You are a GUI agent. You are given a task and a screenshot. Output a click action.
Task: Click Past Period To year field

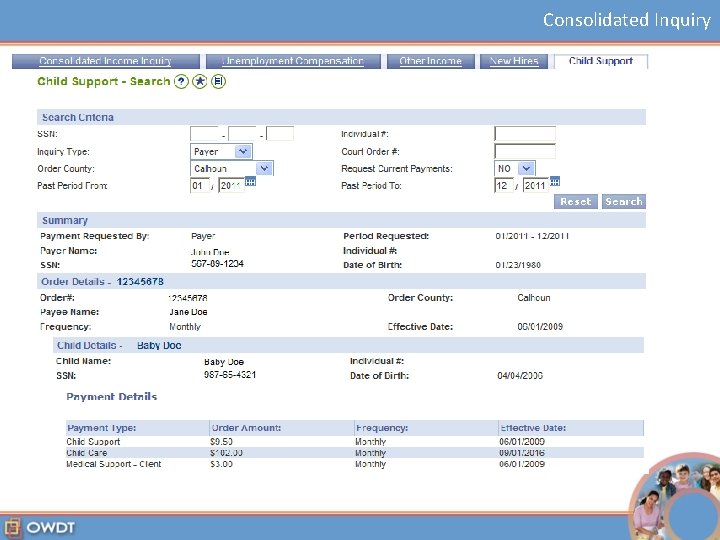(x=536, y=186)
